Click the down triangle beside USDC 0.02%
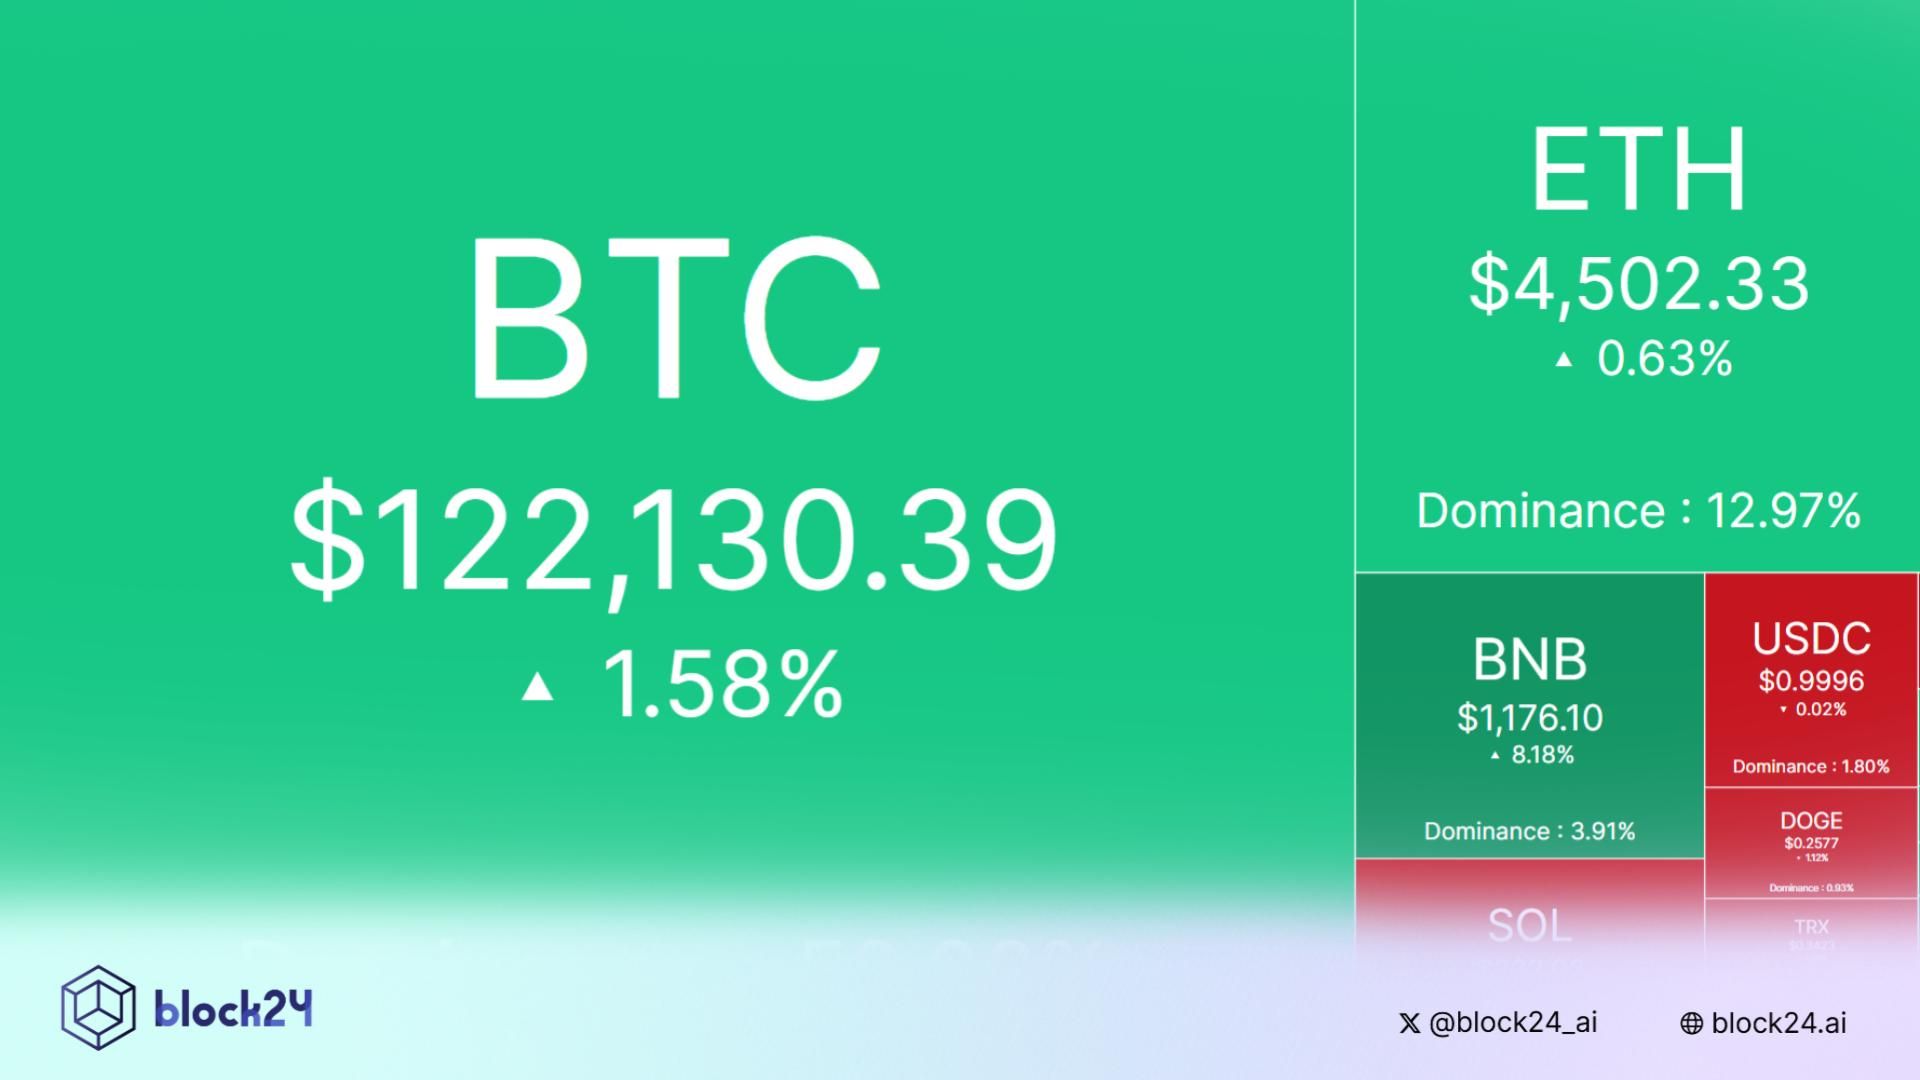The width and height of the screenshot is (1920, 1080). tap(1783, 710)
